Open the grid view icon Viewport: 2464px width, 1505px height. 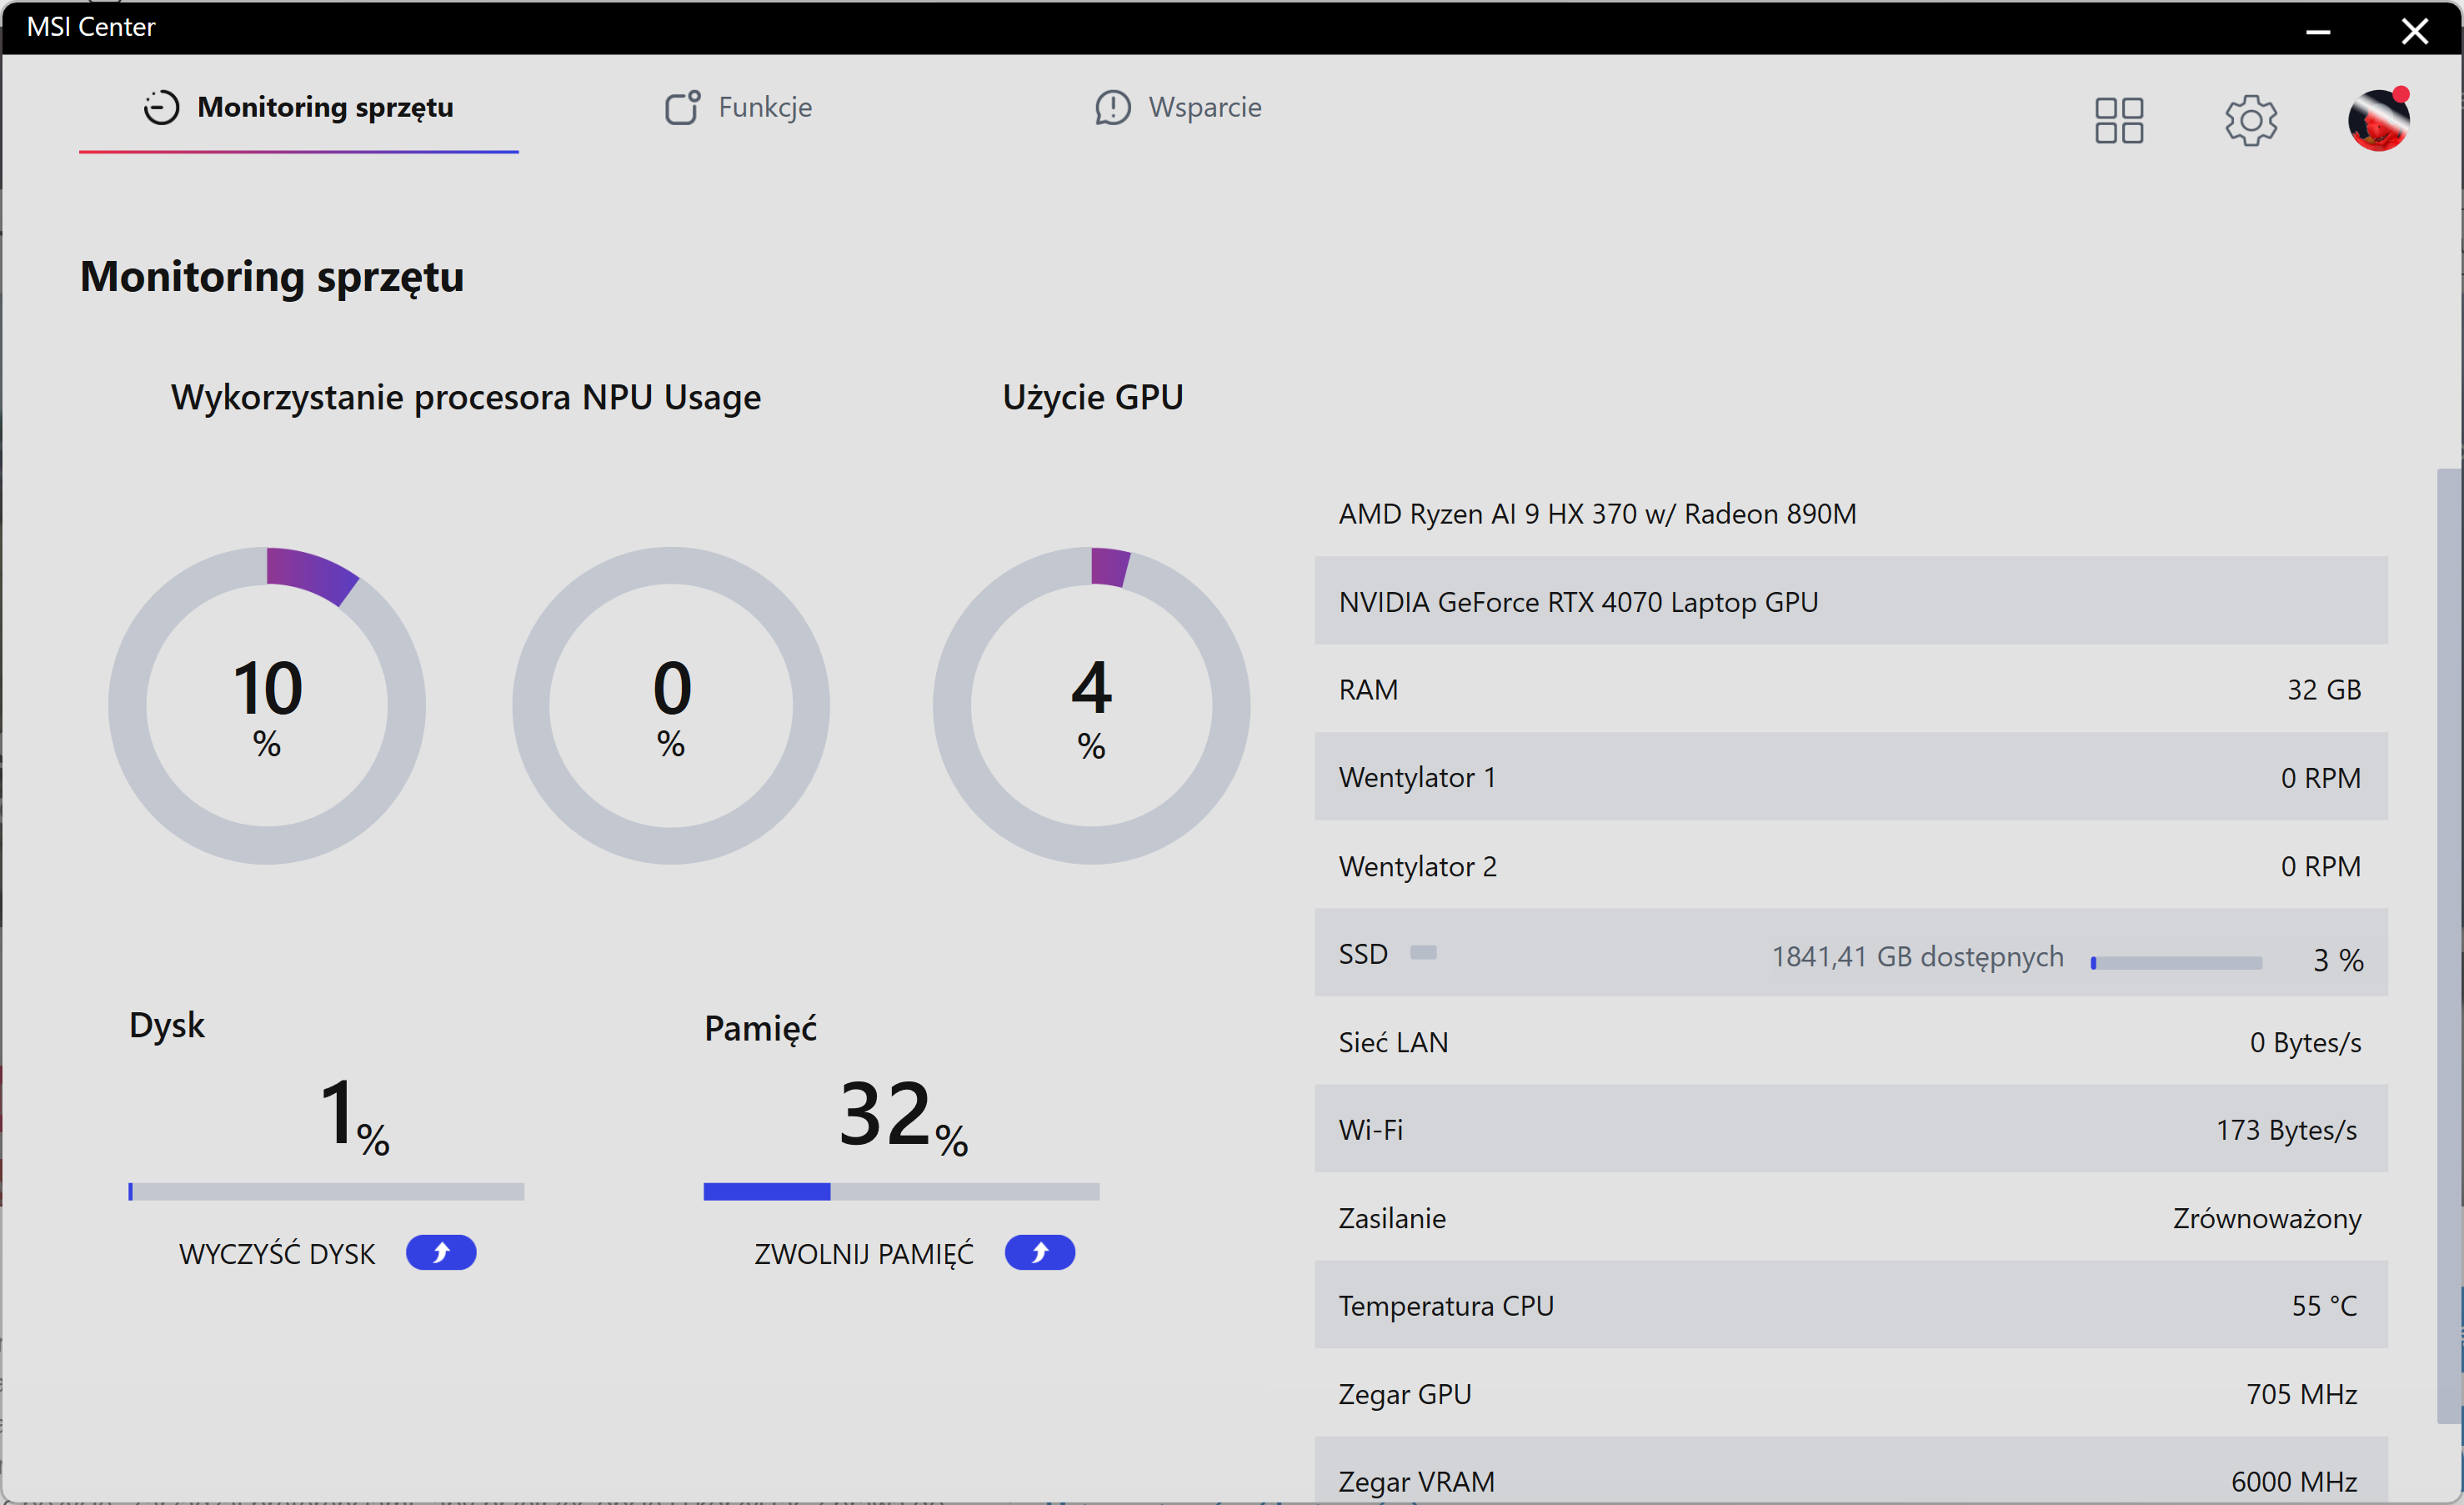tap(2119, 121)
